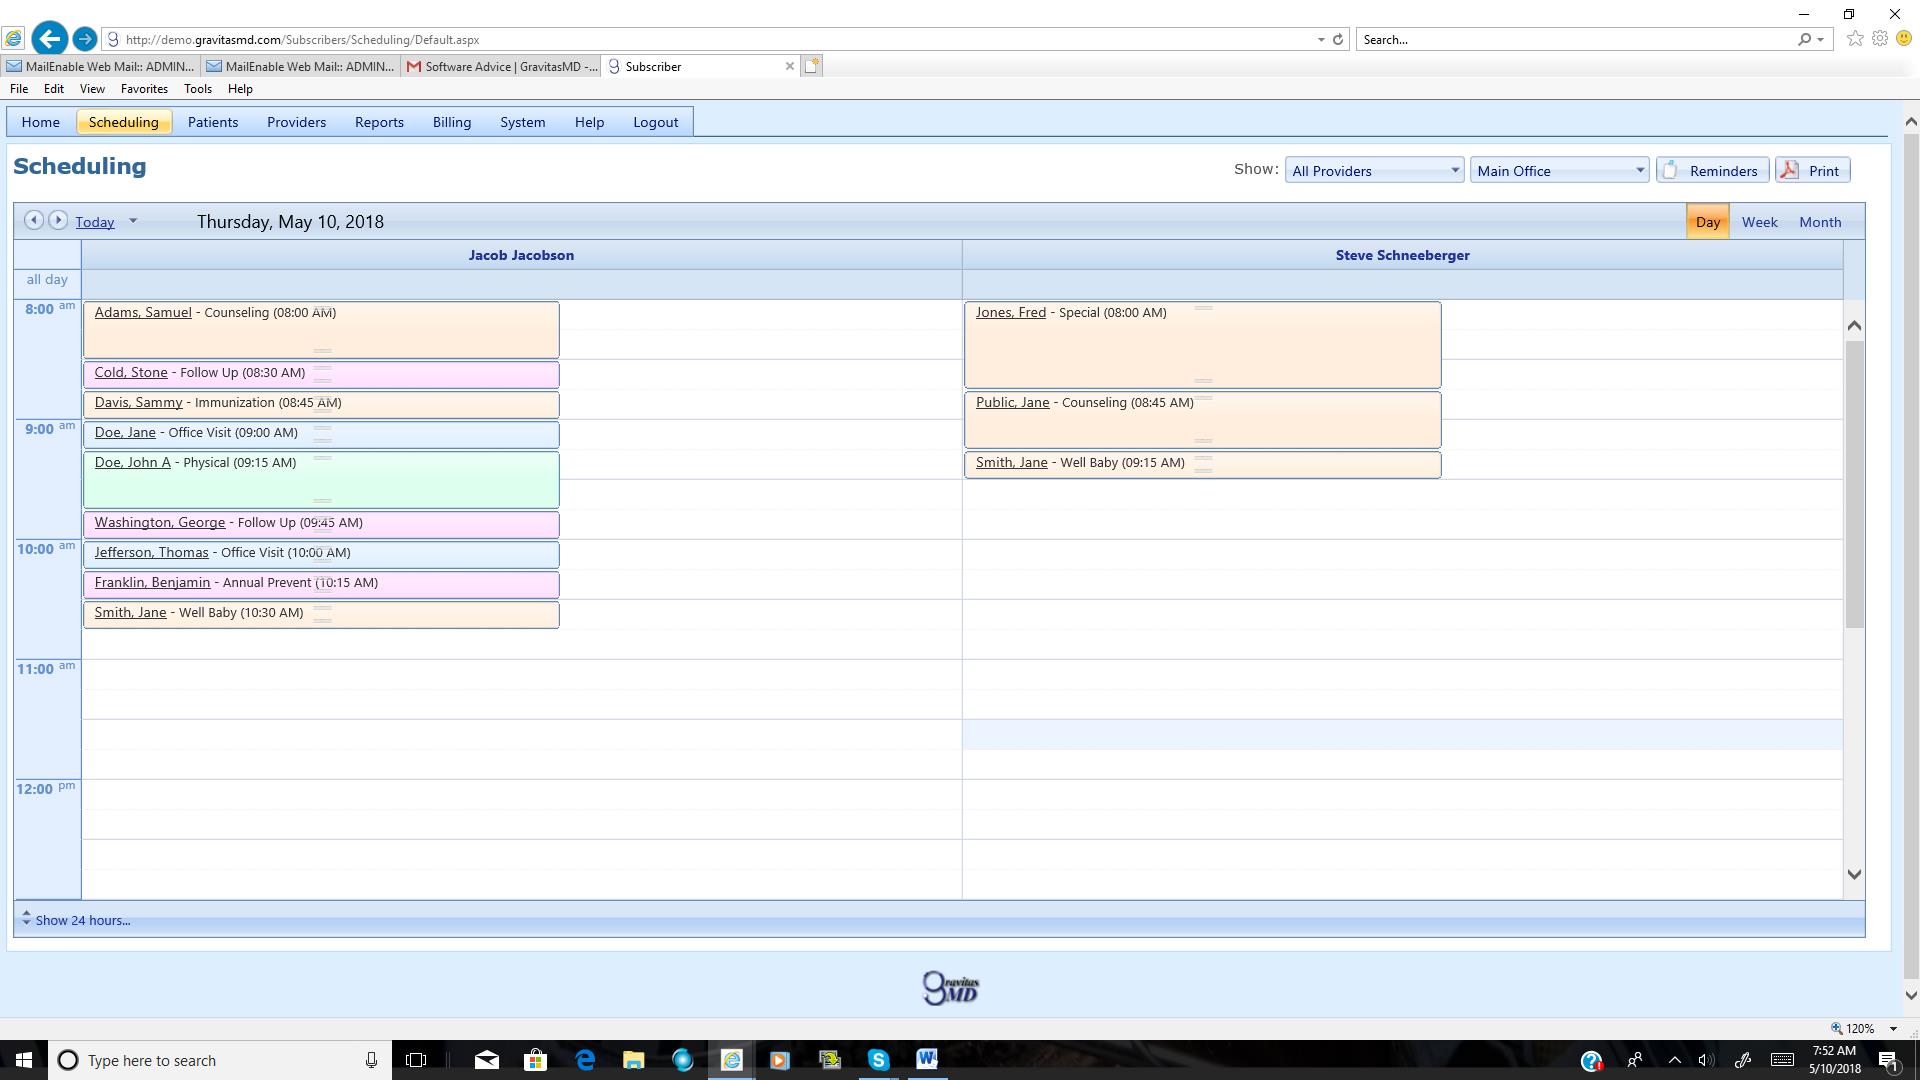1920x1080 pixels.
Task: Open the Billing menu
Action: 451,122
